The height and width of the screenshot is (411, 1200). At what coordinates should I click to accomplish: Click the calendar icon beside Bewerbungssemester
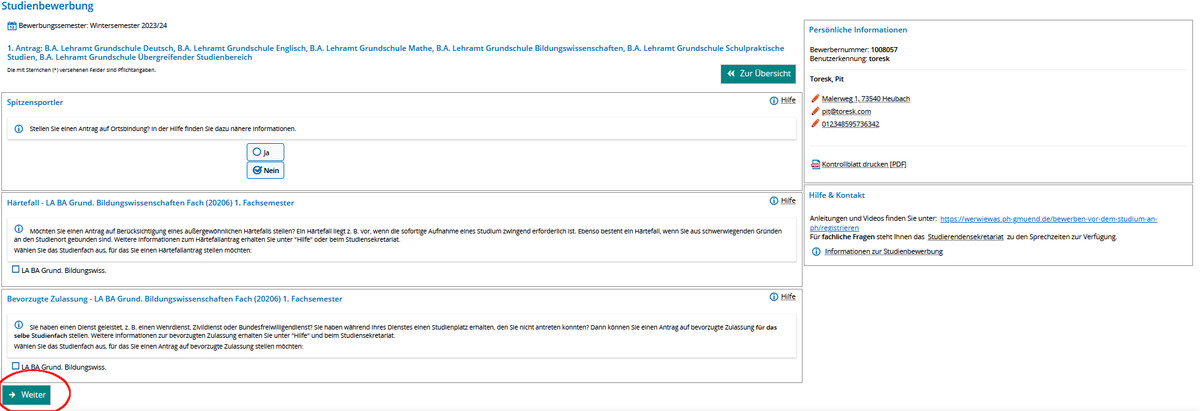[x=12, y=25]
